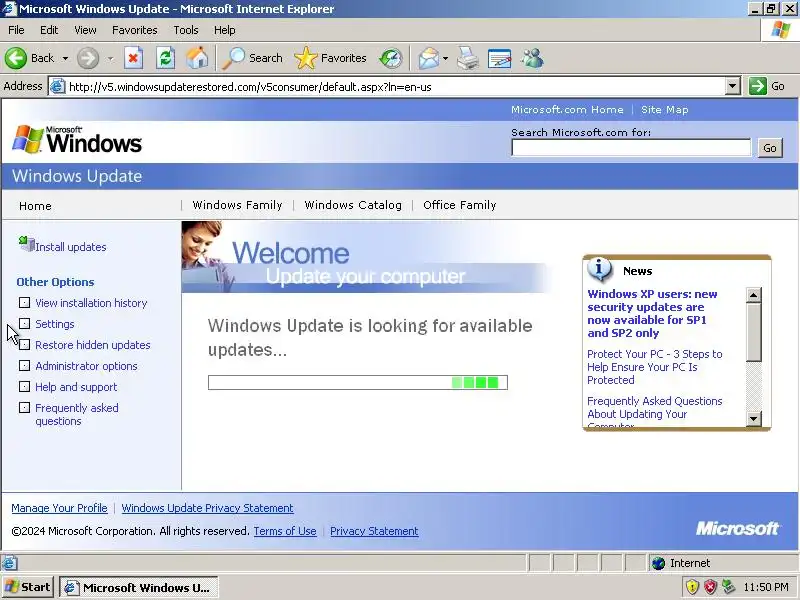Click the Internet zone globe icon
Screen dimensions: 800x600
tap(658, 563)
